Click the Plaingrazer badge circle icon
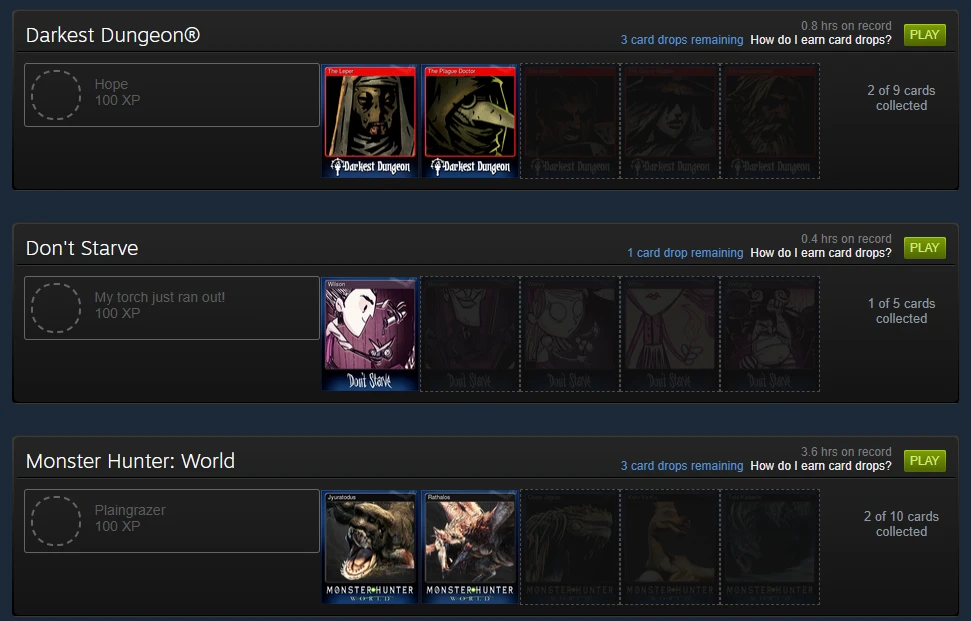 point(56,521)
